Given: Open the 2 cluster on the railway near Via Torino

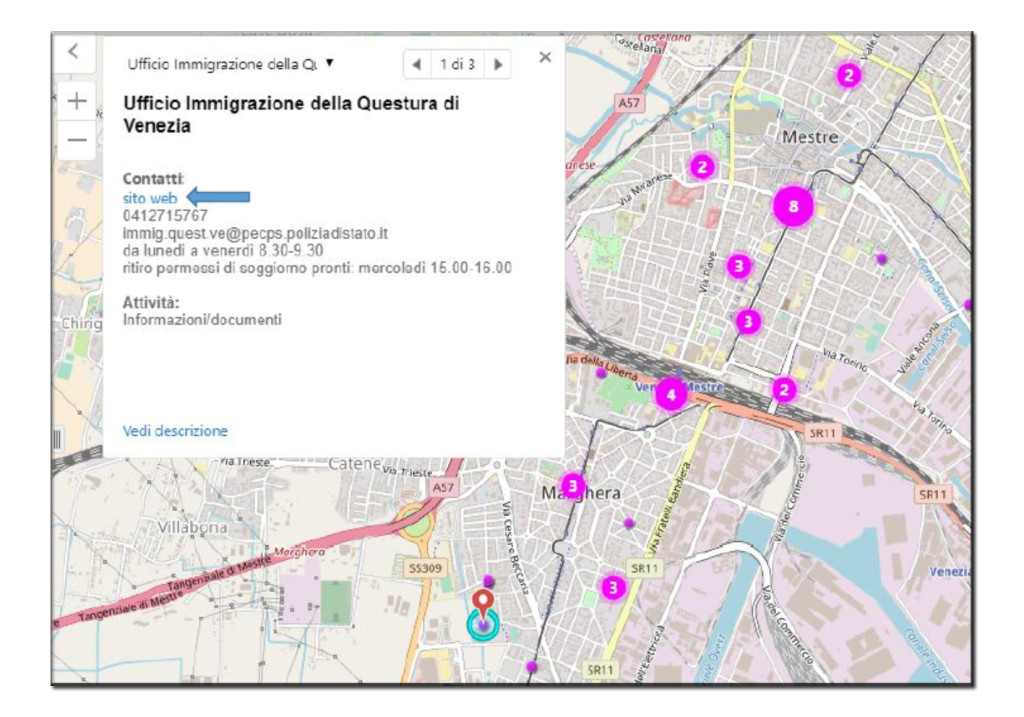Looking at the screenshot, I should [784, 390].
